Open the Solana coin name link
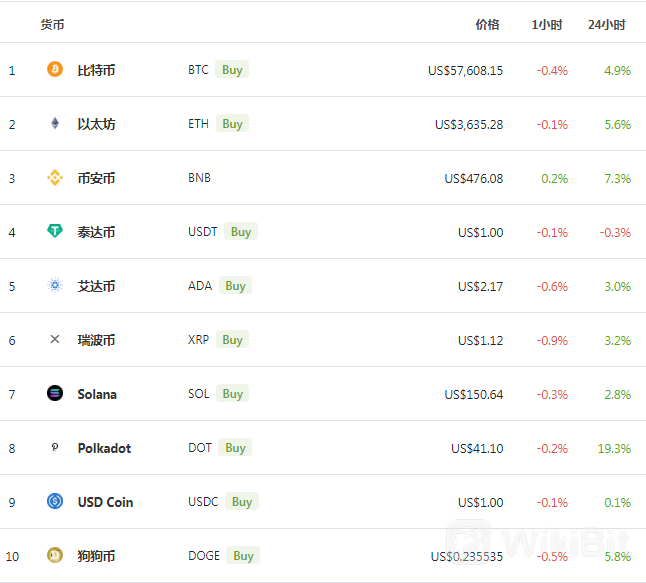The height and width of the screenshot is (583, 646). pos(97,394)
